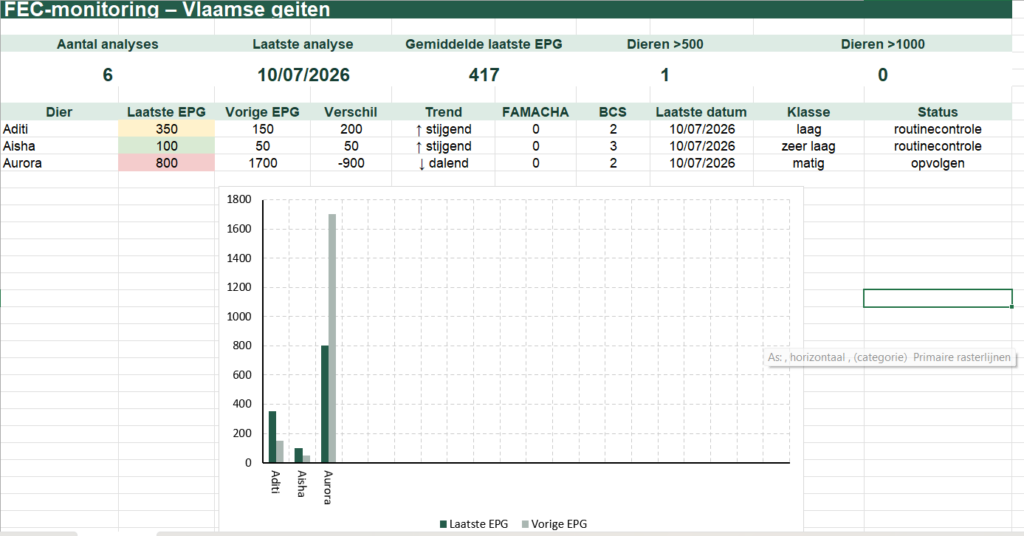
Task: Click the yellow cell with EPG 350
Action: 167,129
